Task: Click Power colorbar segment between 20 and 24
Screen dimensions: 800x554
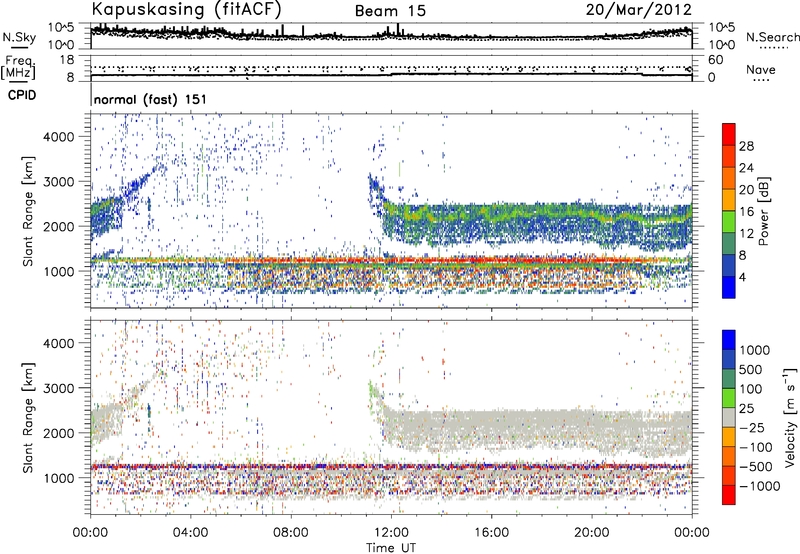Action: pos(729,179)
